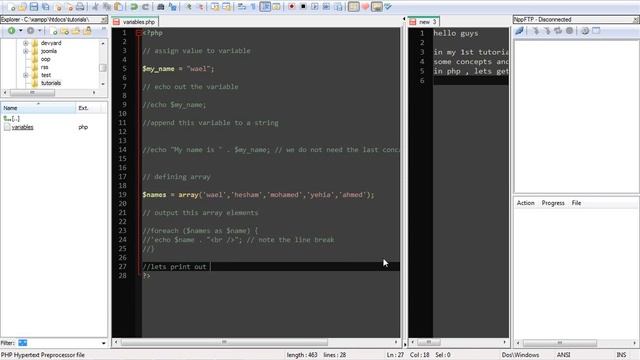Close the Explorer panel
Screen dimensions: 640x360
(x=104, y=20)
